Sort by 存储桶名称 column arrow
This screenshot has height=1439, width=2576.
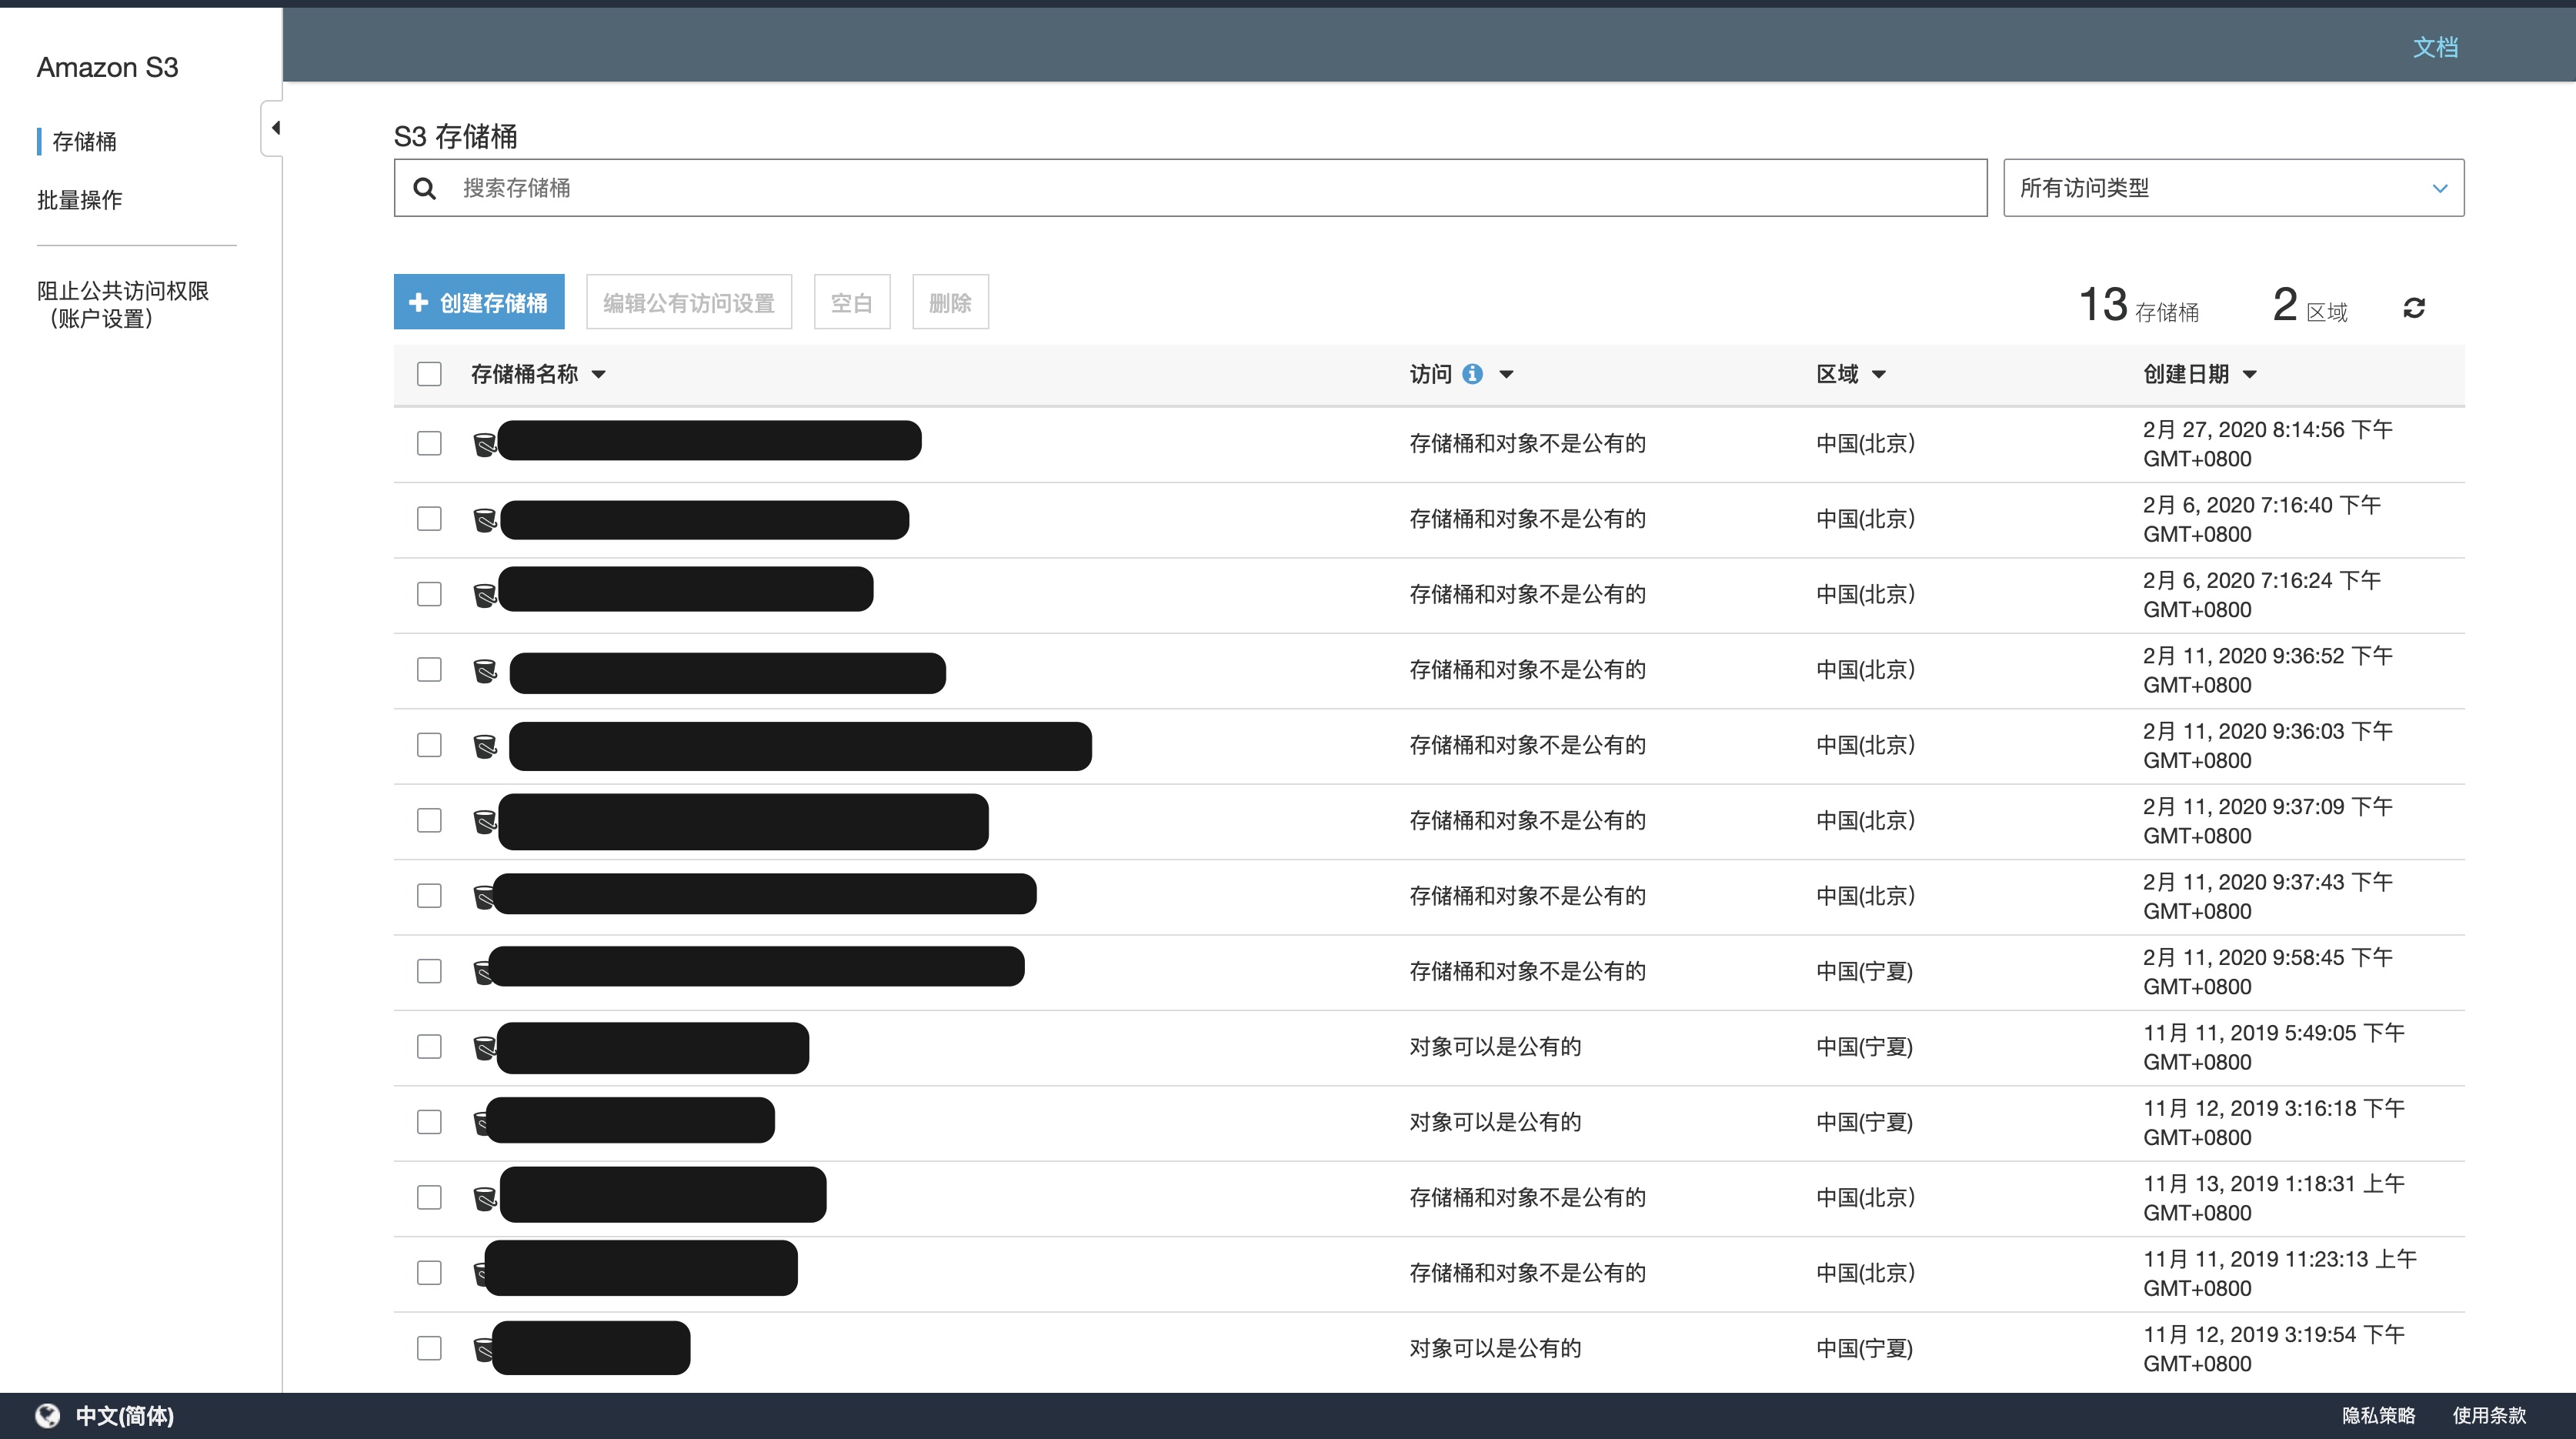coord(599,374)
